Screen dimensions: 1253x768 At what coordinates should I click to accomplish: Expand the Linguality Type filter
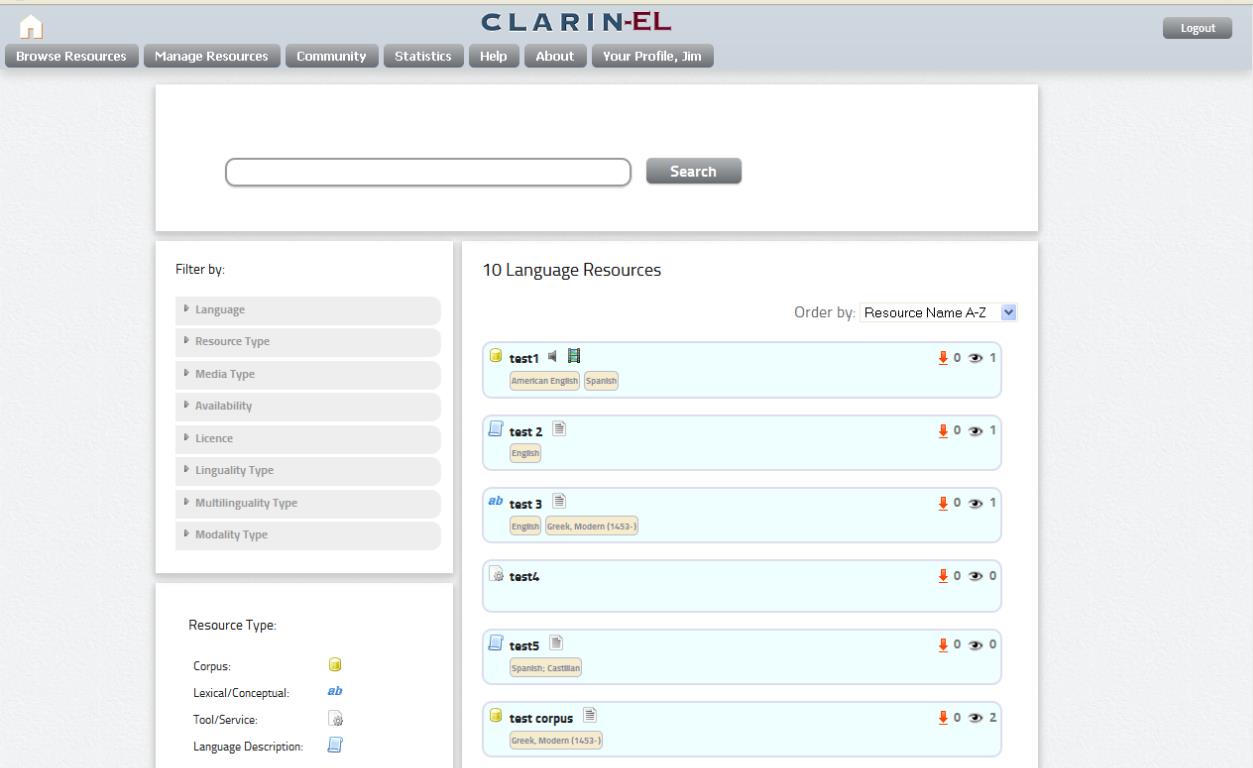pos(308,470)
